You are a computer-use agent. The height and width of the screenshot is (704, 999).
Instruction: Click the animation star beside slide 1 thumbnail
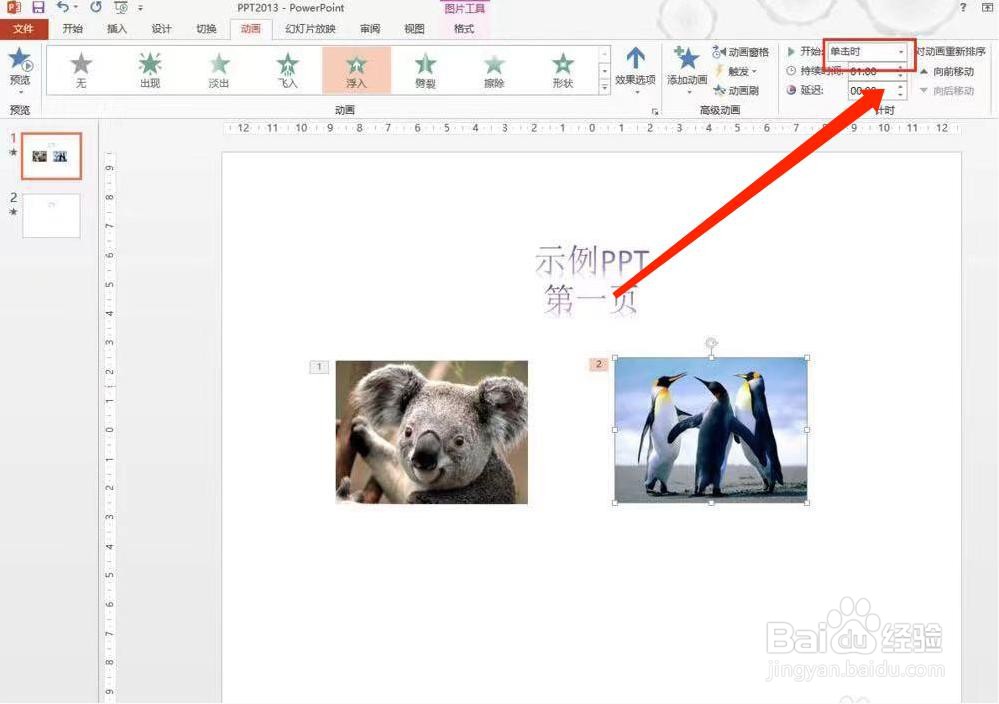pos(13,152)
